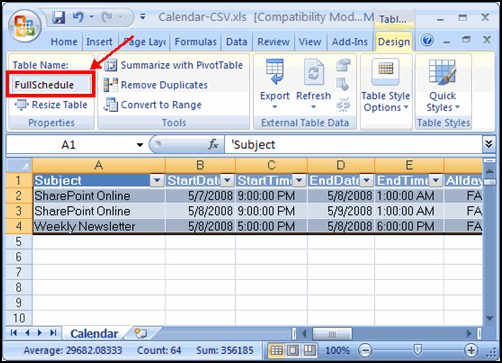Image resolution: width=502 pixels, height=363 pixels.
Task: Switch to Page Break Preview in status bar
Action: [309, 350]
